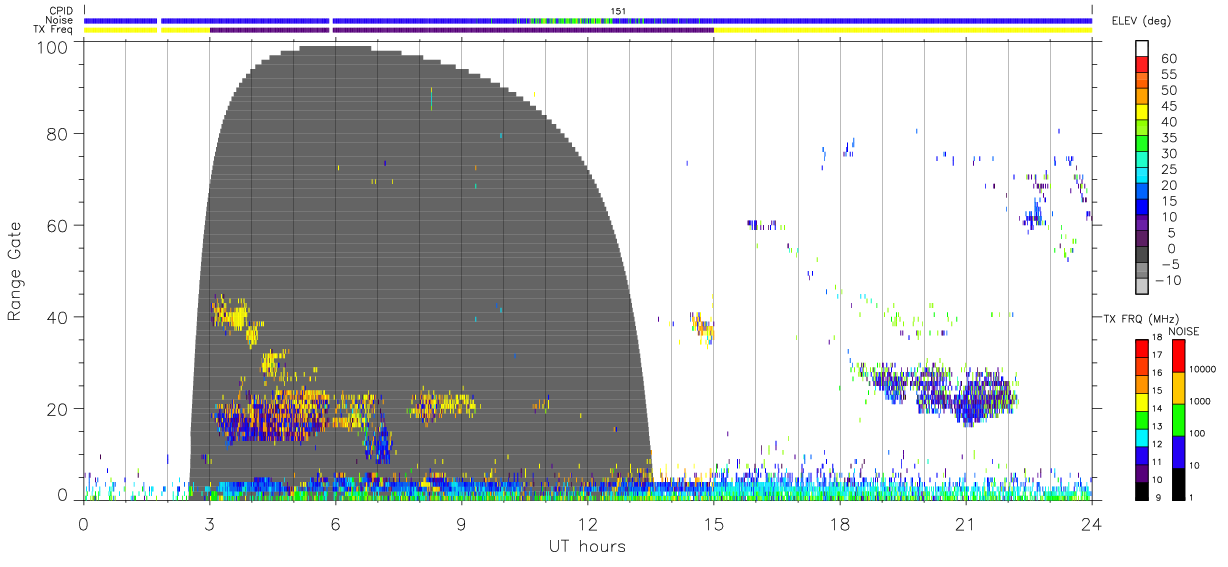The height and width of the screenshot is (567, 1228).
Task: Click the cyan 25–30 degree elevation color segment
Action: click(x=1141, y=162)
